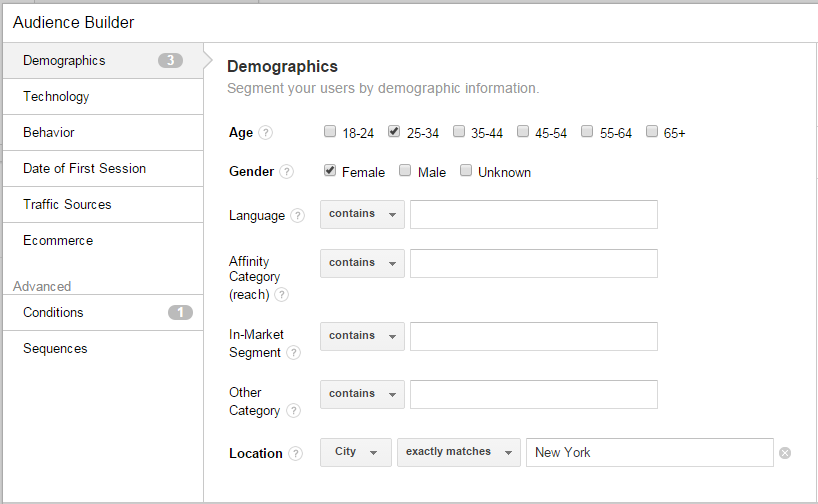This screenshot has width=818, height=504.
Task: Check the 65+ age option
Action: (x=652, y=131)
